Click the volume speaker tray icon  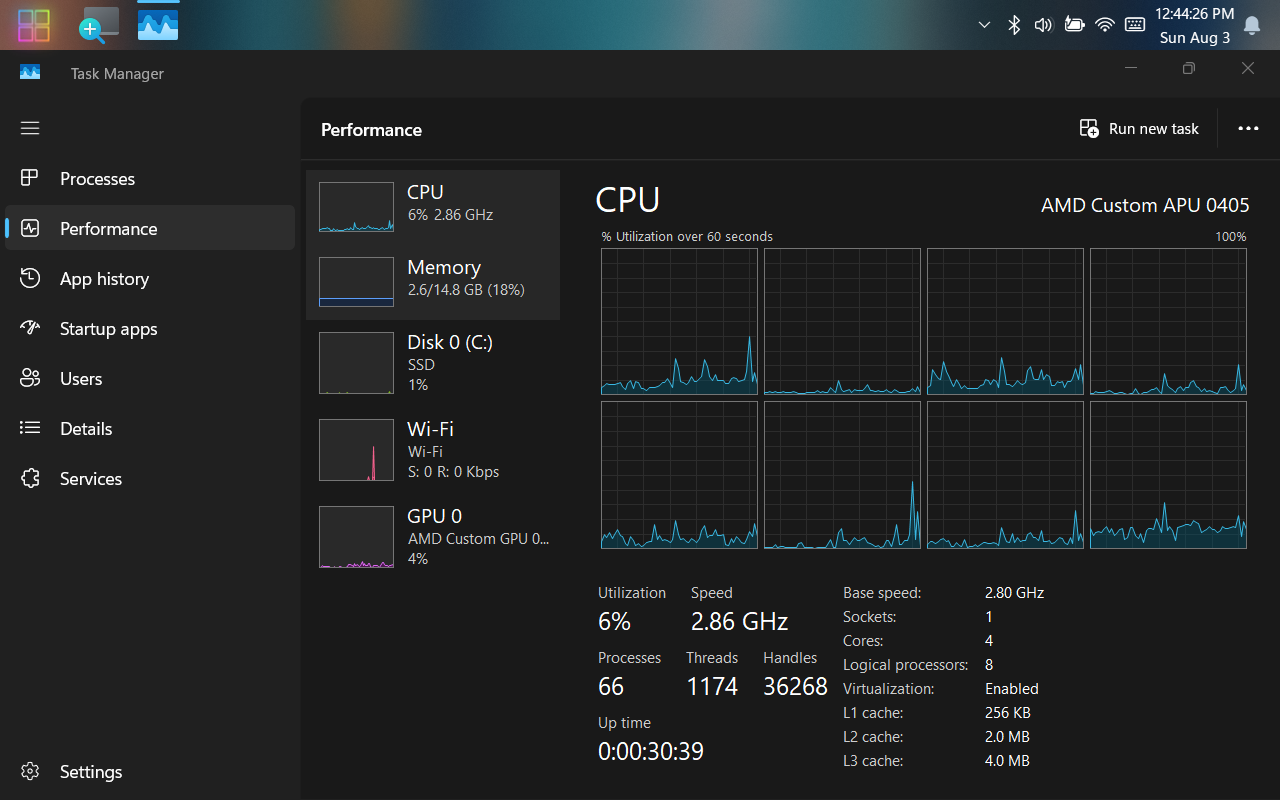[1043, 25]
